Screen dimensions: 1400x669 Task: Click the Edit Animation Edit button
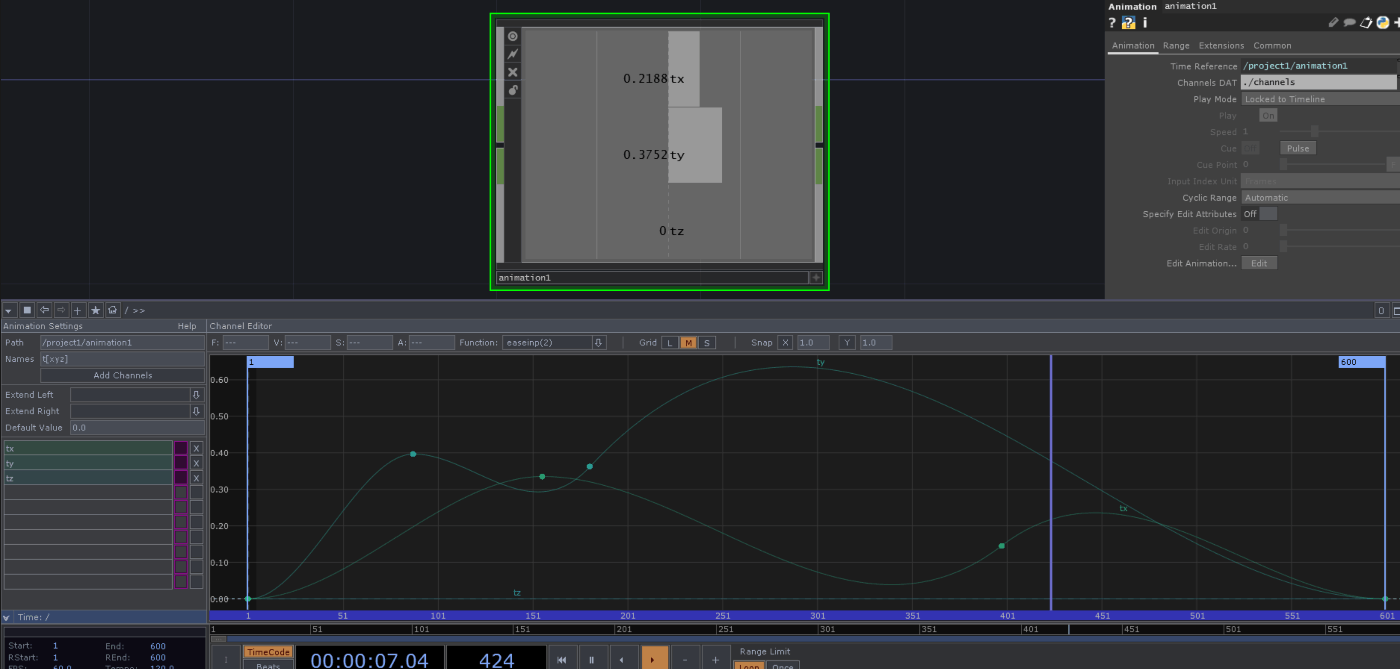[x=1259, y=263]
